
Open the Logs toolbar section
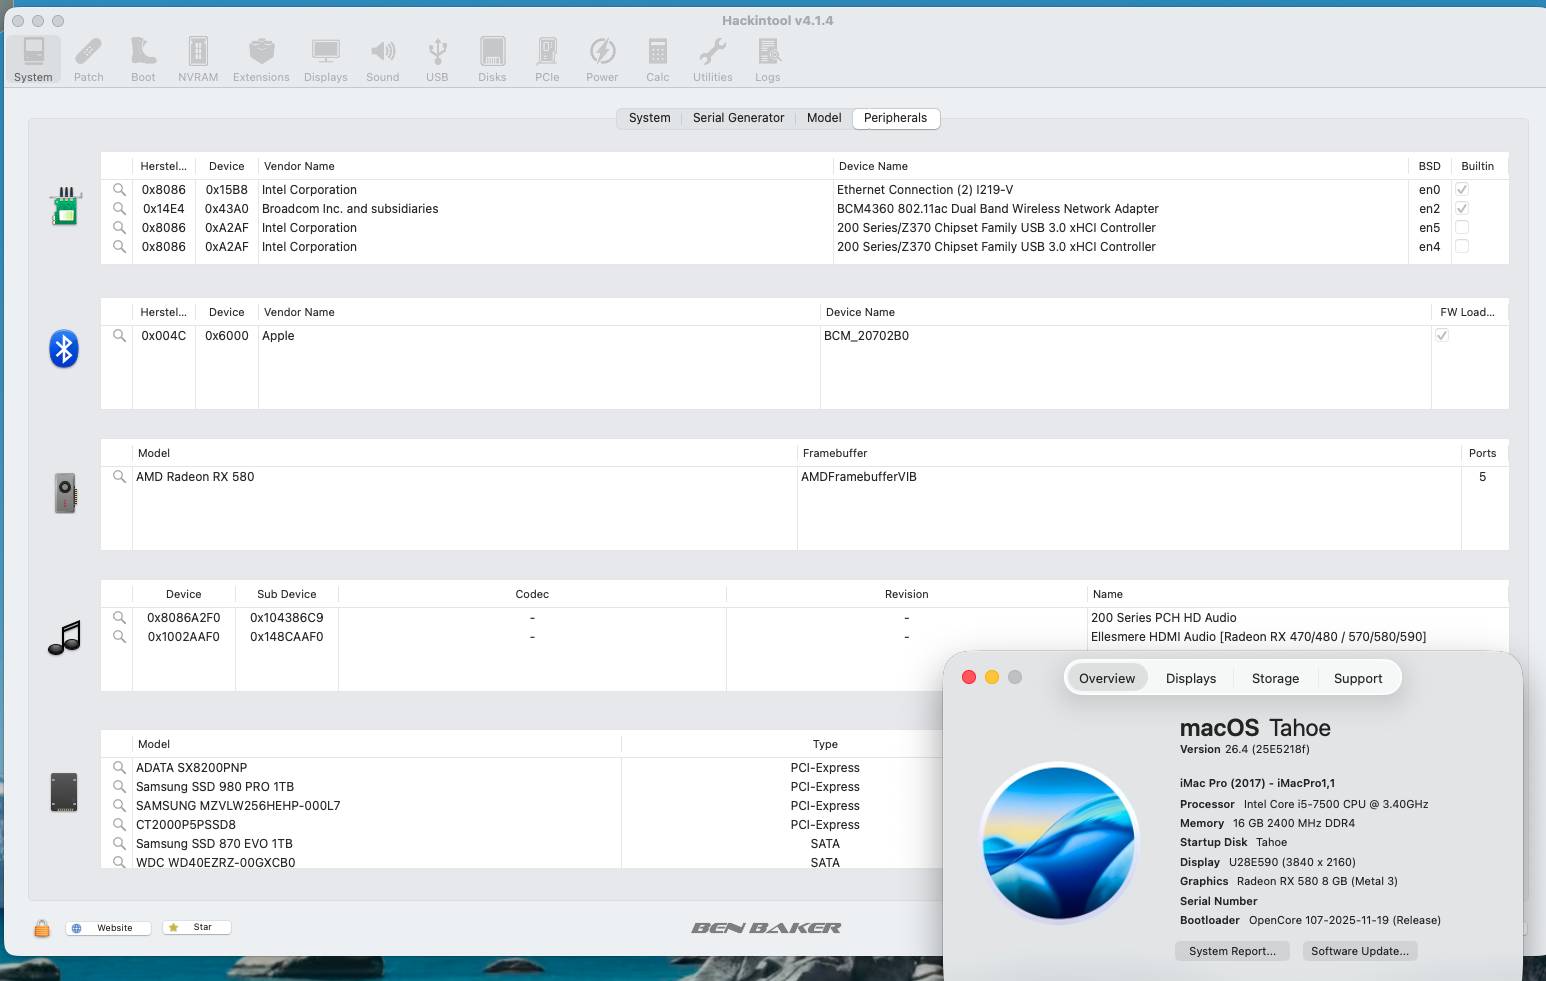tap(767, 59)
